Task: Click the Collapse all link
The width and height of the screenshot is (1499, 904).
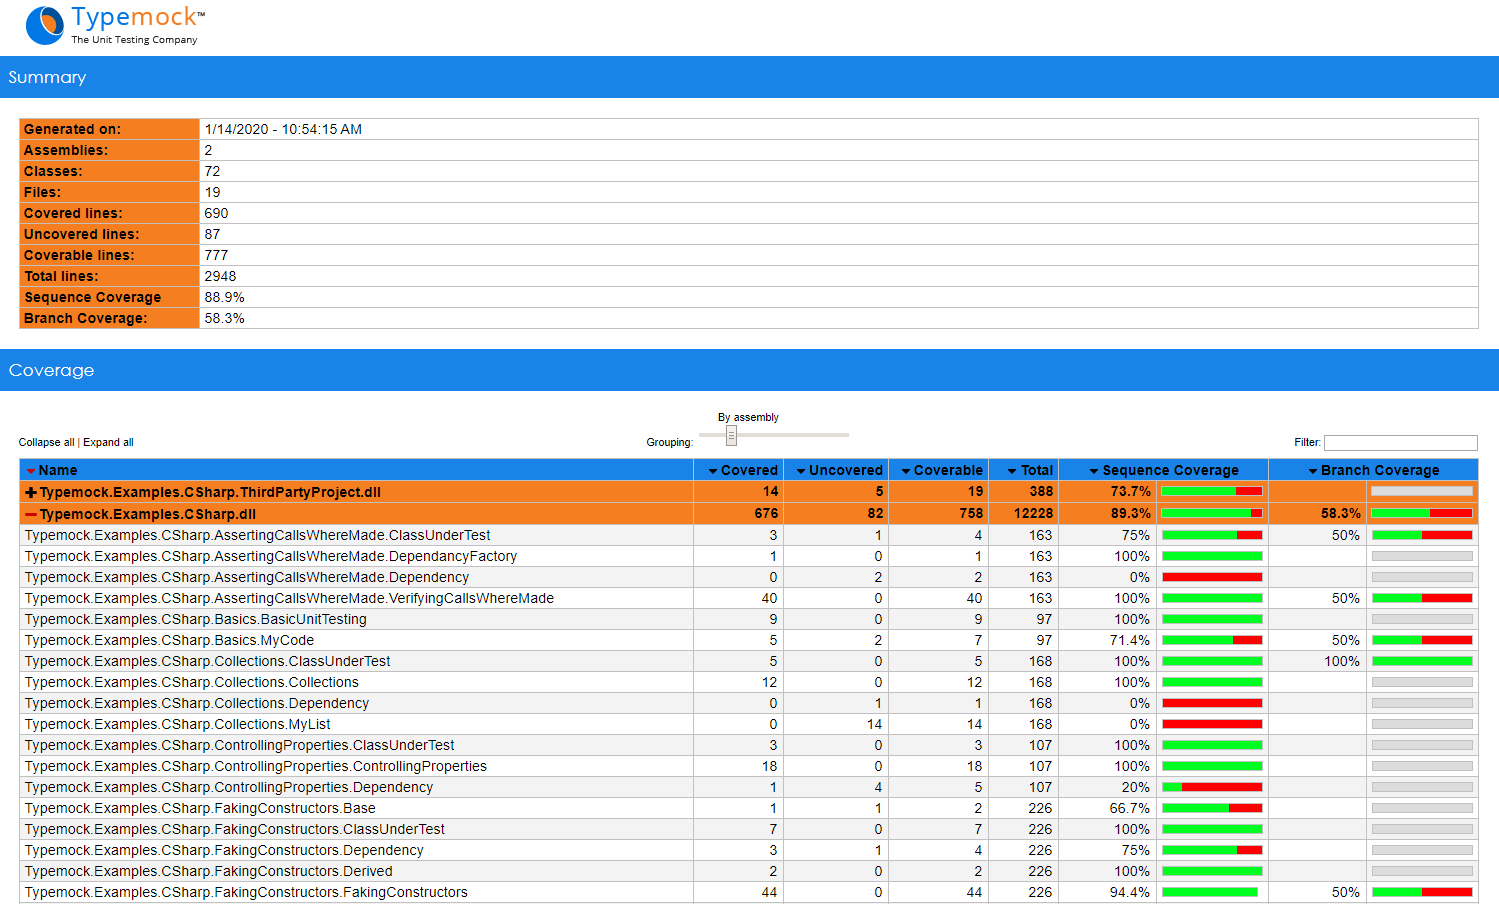Action: (x=46, y=442)
